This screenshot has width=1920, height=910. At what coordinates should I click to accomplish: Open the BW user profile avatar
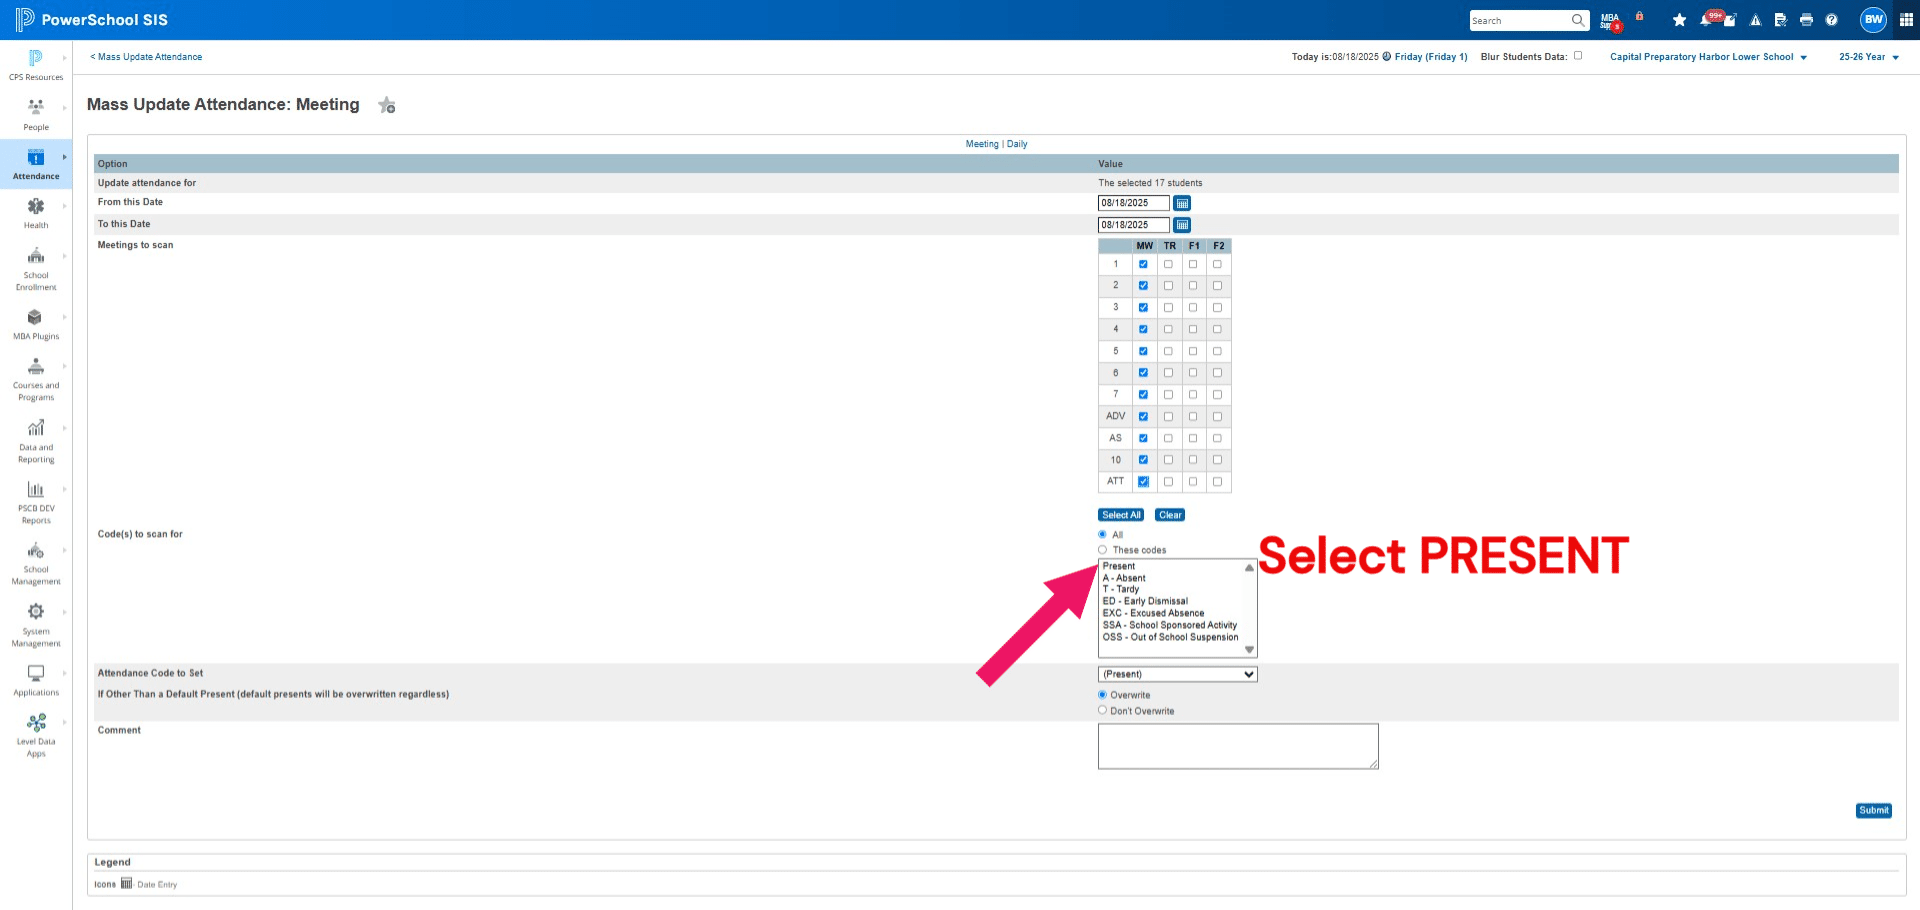point(1873,19)
